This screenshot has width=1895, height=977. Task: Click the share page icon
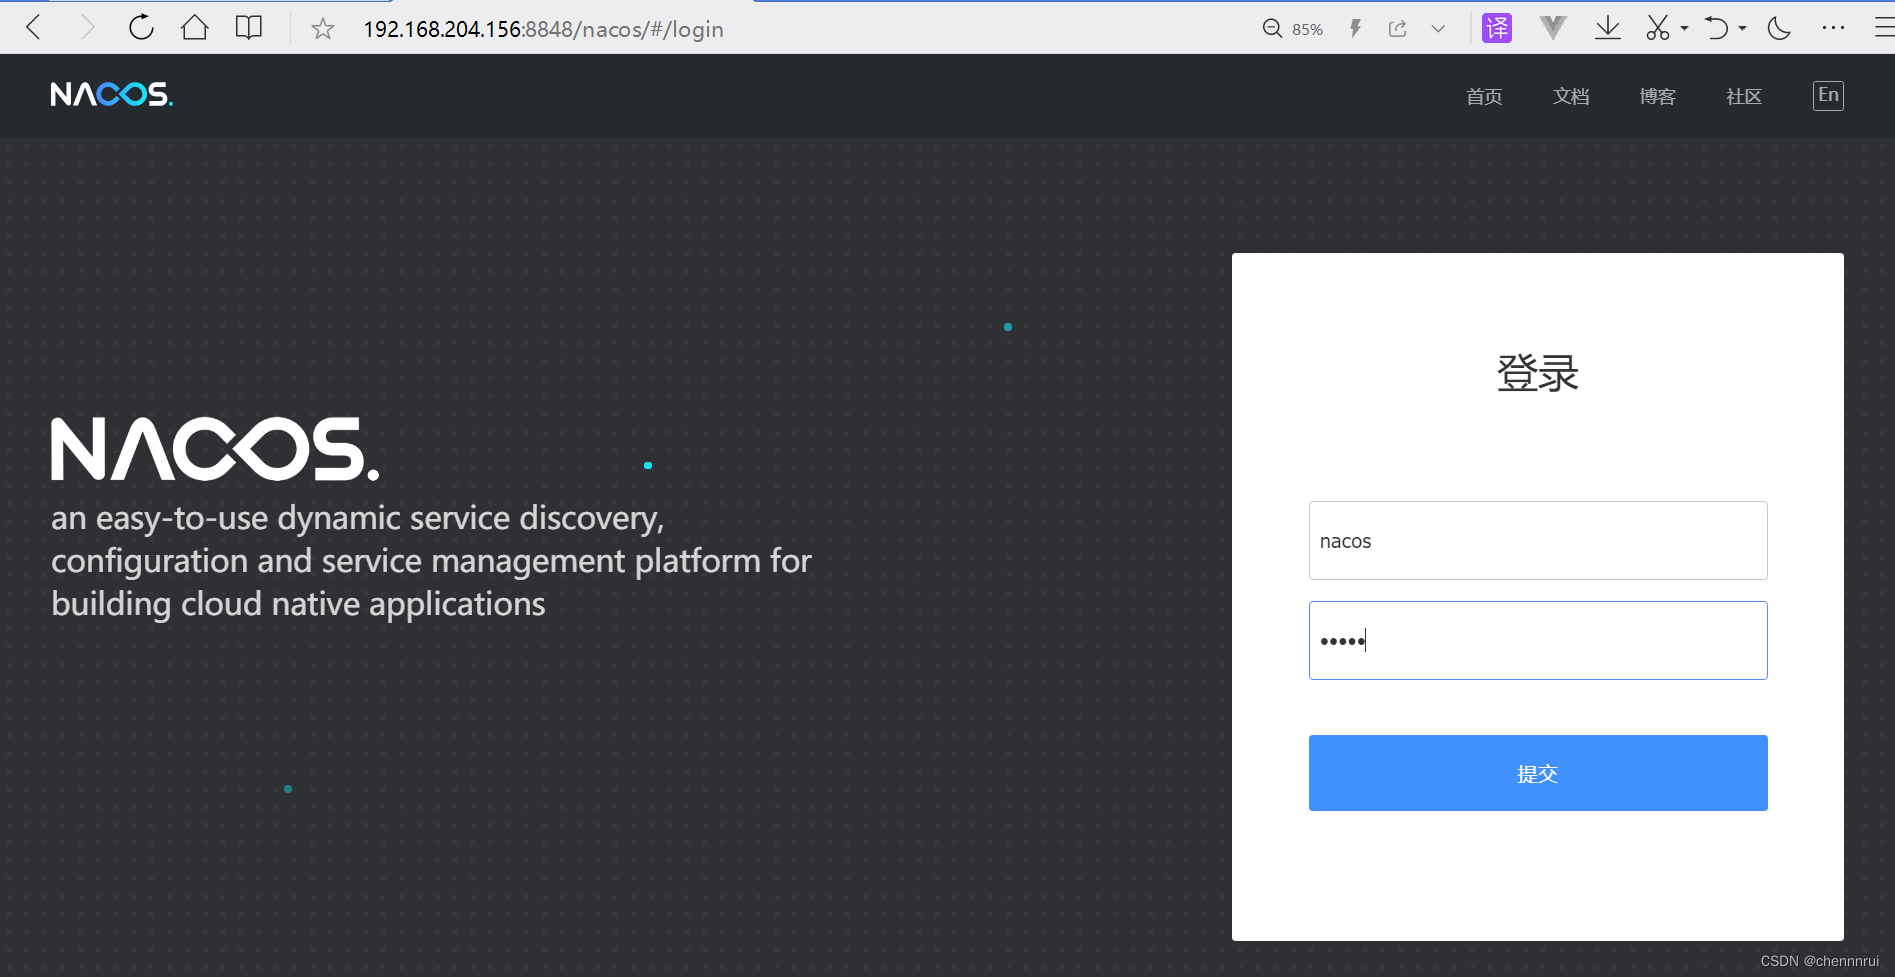pyautogui.click(x=1398, y=29)
